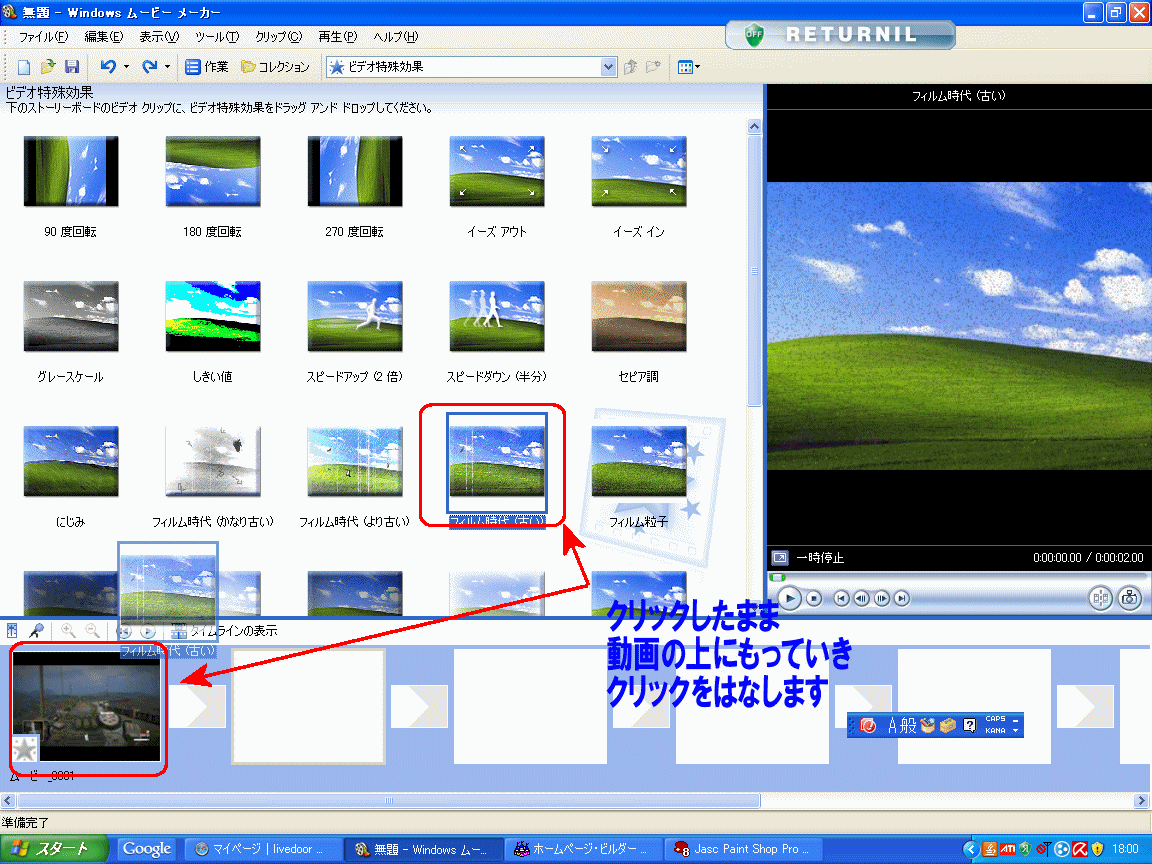The height and width of the screenshot is (864, 1152).
Task: Select the 180 度回転 effect thumbnail
Action: [212, 171]
